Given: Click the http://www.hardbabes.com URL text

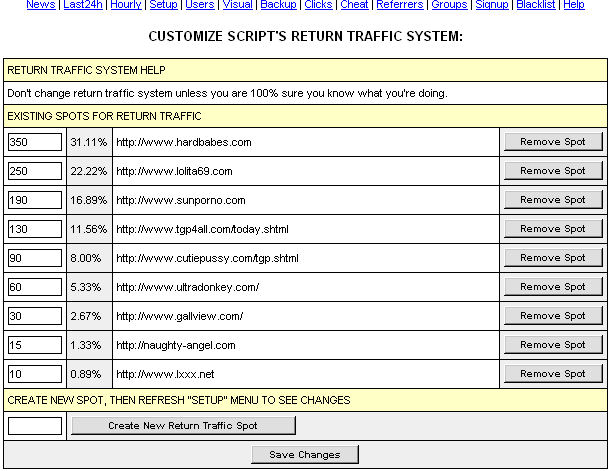Looking at the screenshot, I should click(184, 142).
